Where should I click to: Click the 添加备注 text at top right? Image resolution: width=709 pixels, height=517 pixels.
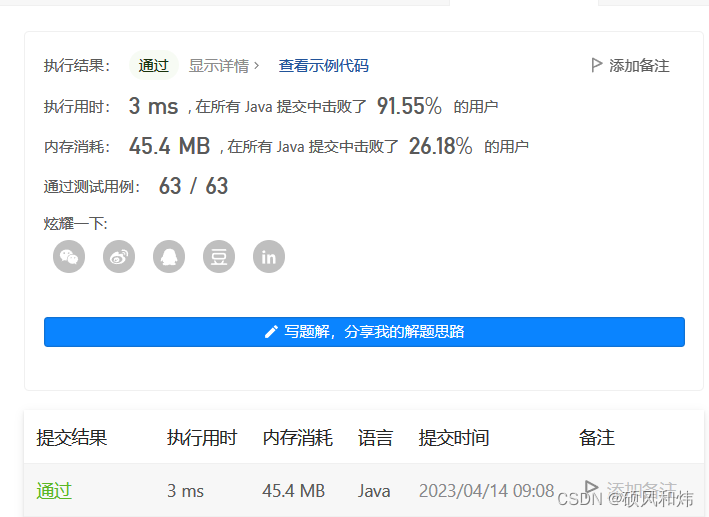(639, 66)
